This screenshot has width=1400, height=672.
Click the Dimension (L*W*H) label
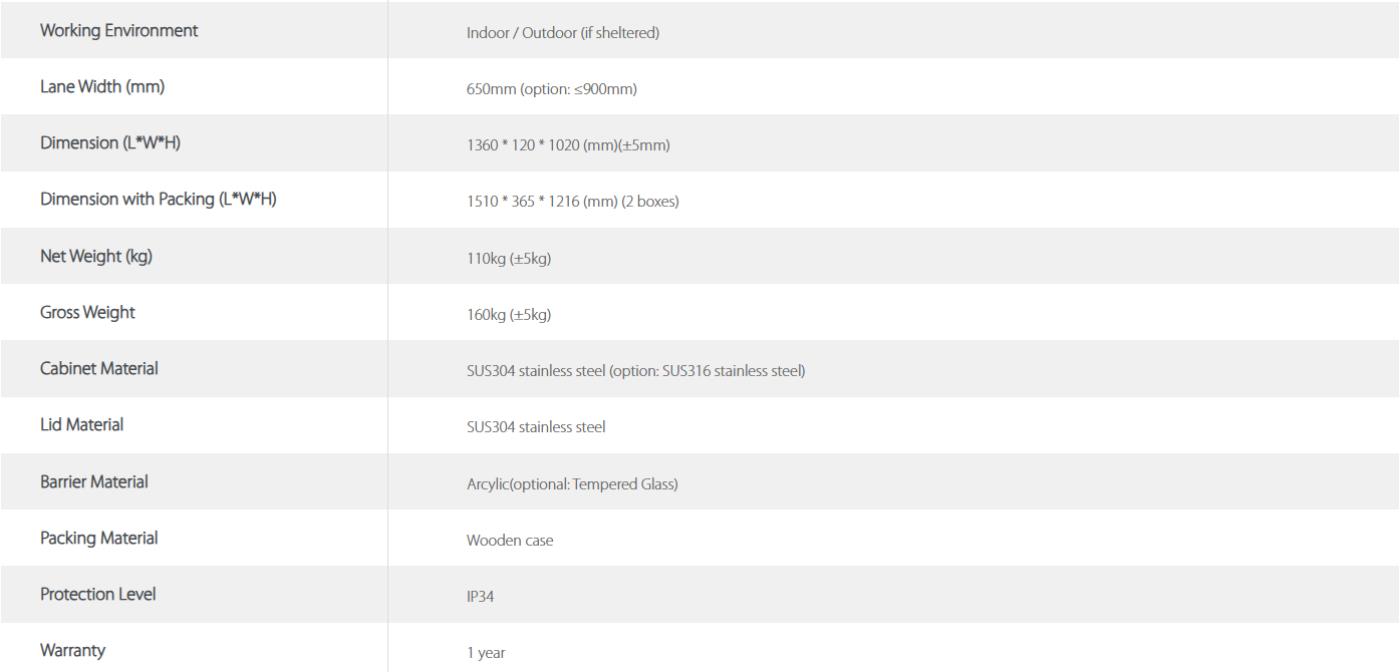(110, 143)
